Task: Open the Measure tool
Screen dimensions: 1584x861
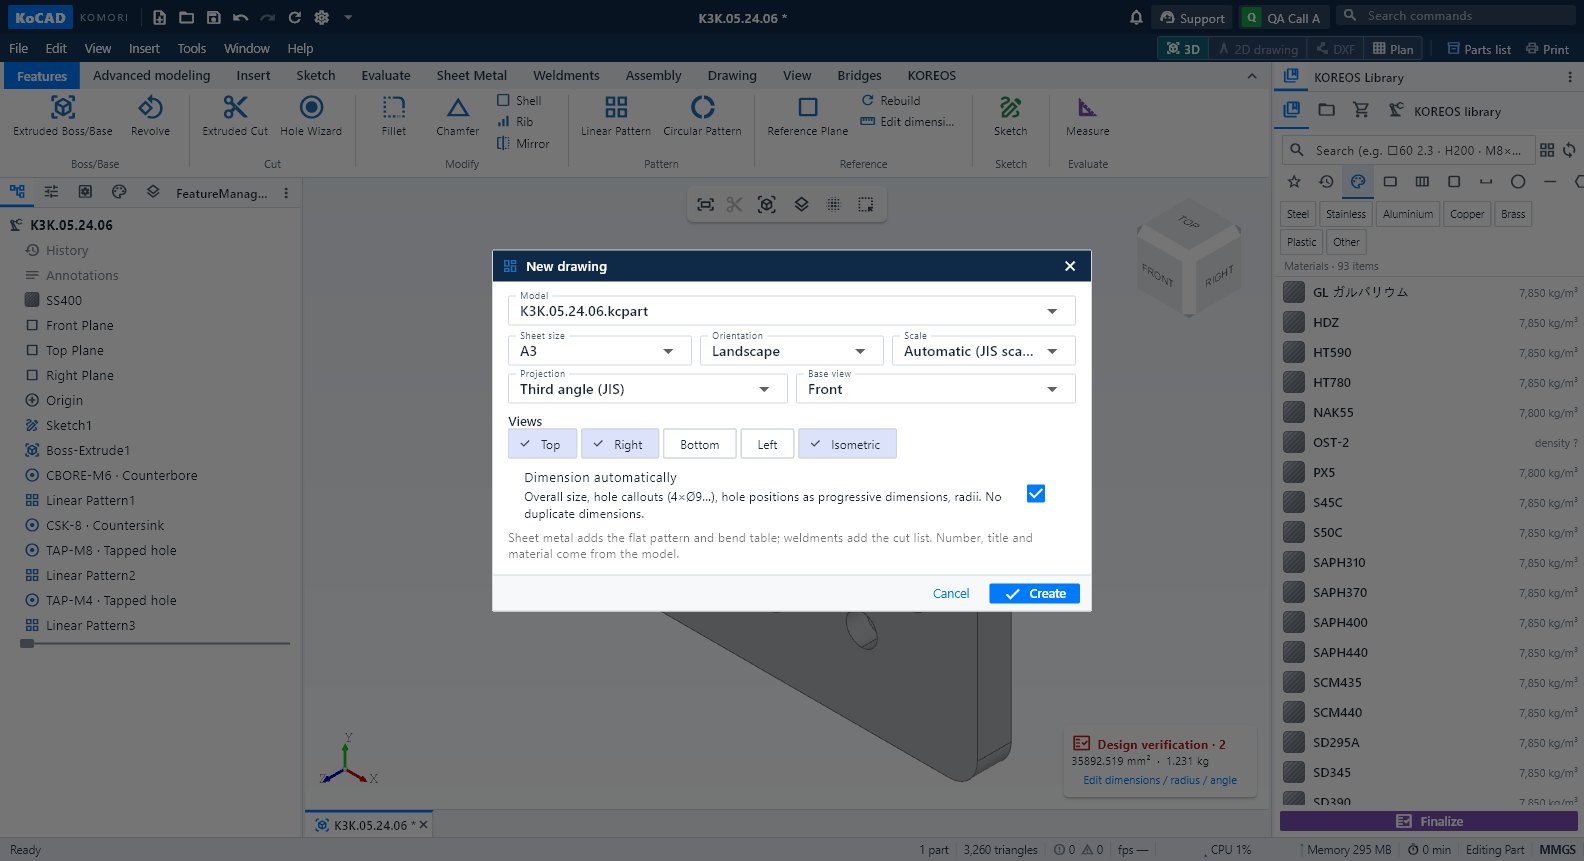Action: click(1087, 116)
